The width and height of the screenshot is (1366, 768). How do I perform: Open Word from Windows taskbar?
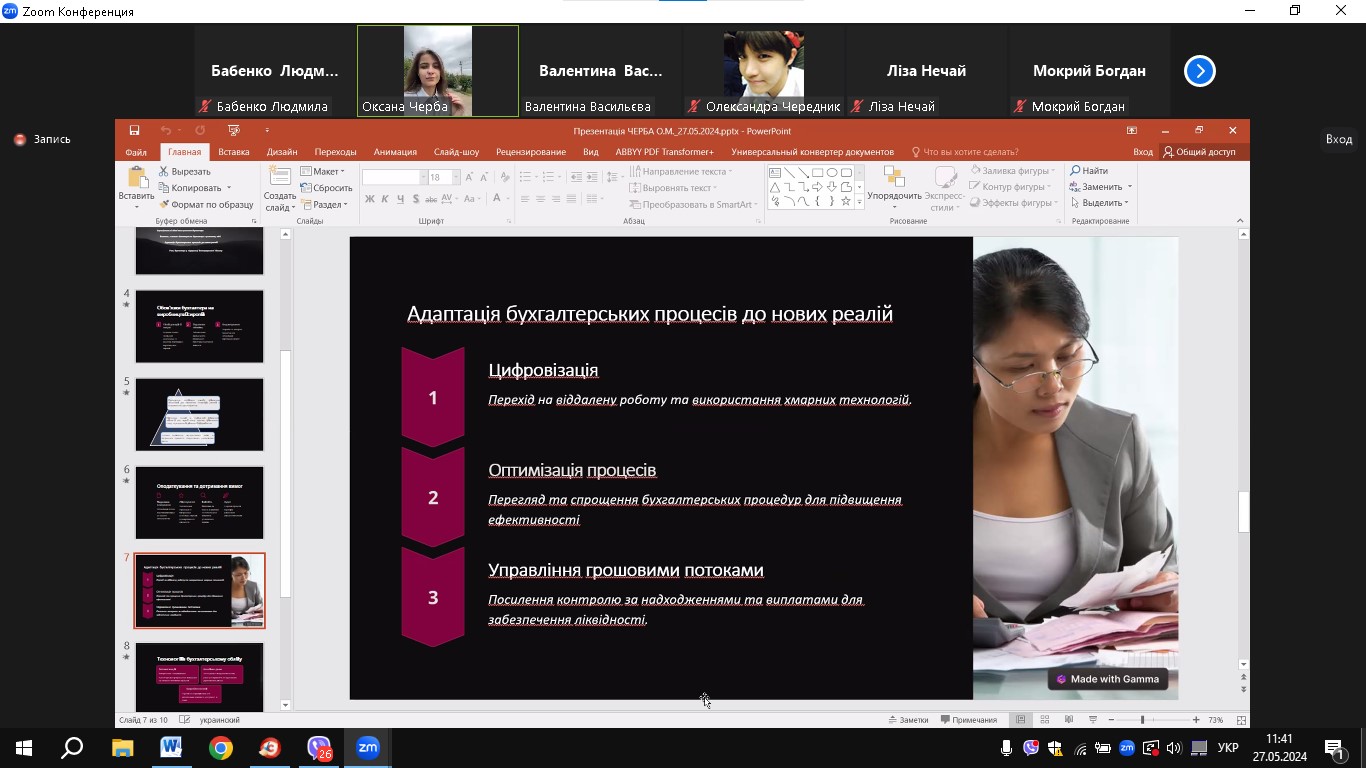pyautogui.click(x=171, y=748)
